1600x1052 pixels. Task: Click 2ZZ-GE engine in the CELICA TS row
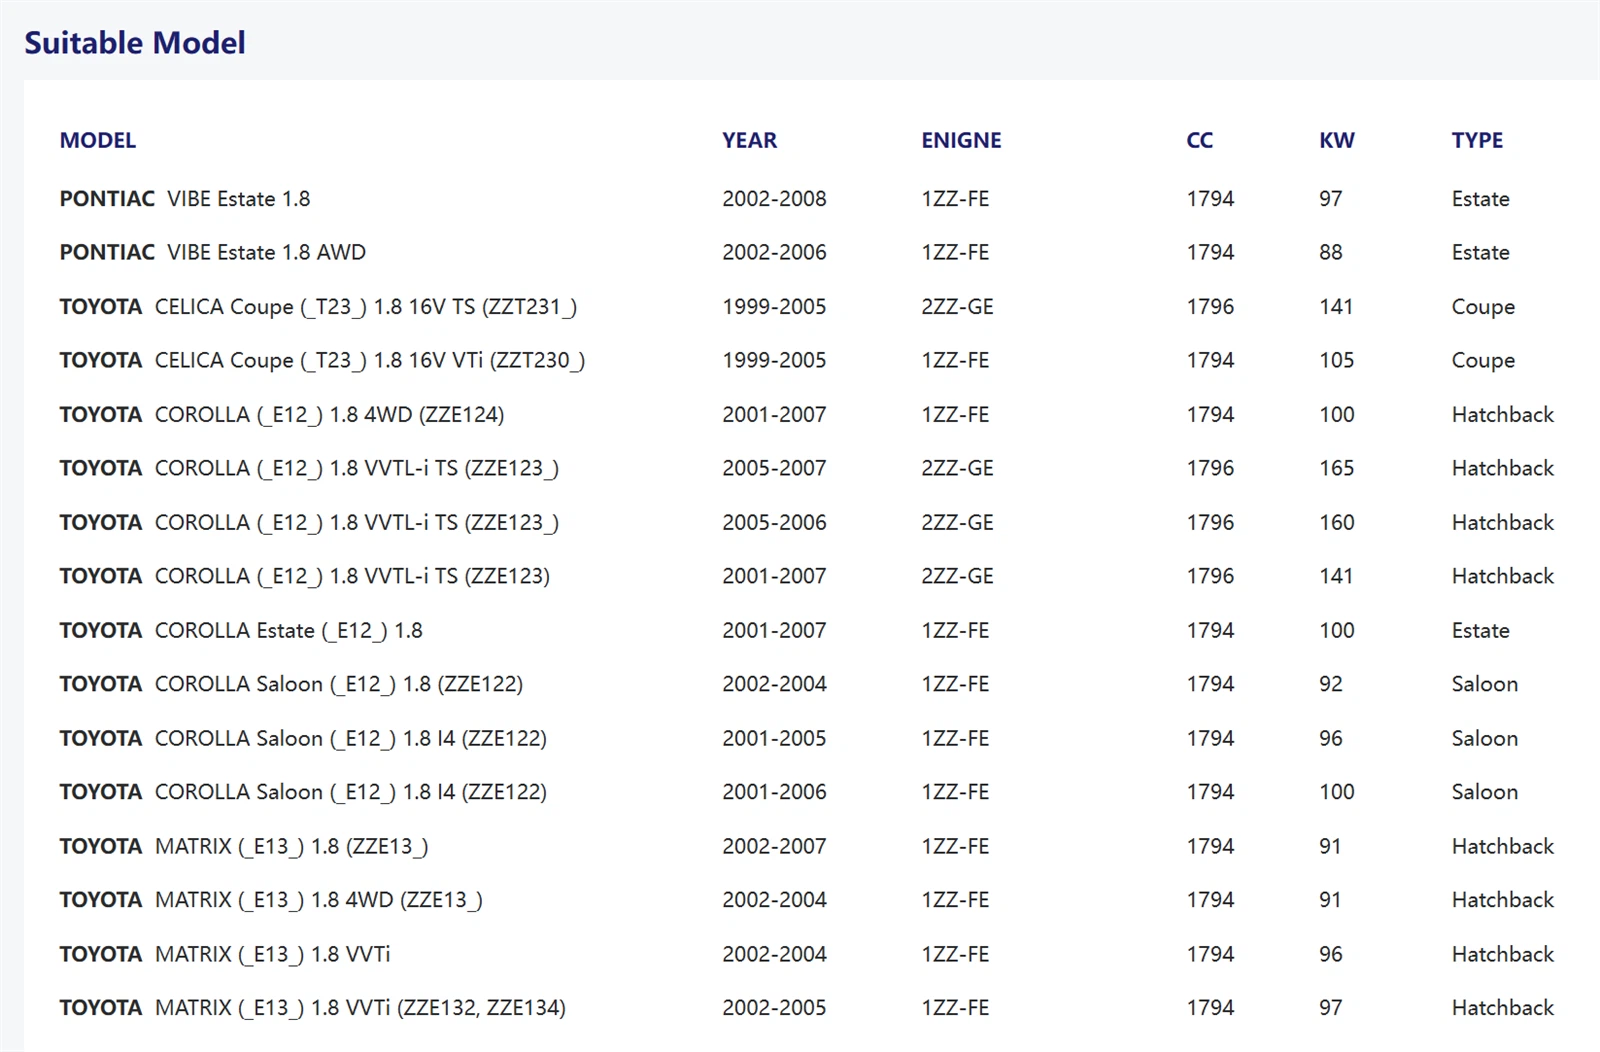click(x=957, y=307)
